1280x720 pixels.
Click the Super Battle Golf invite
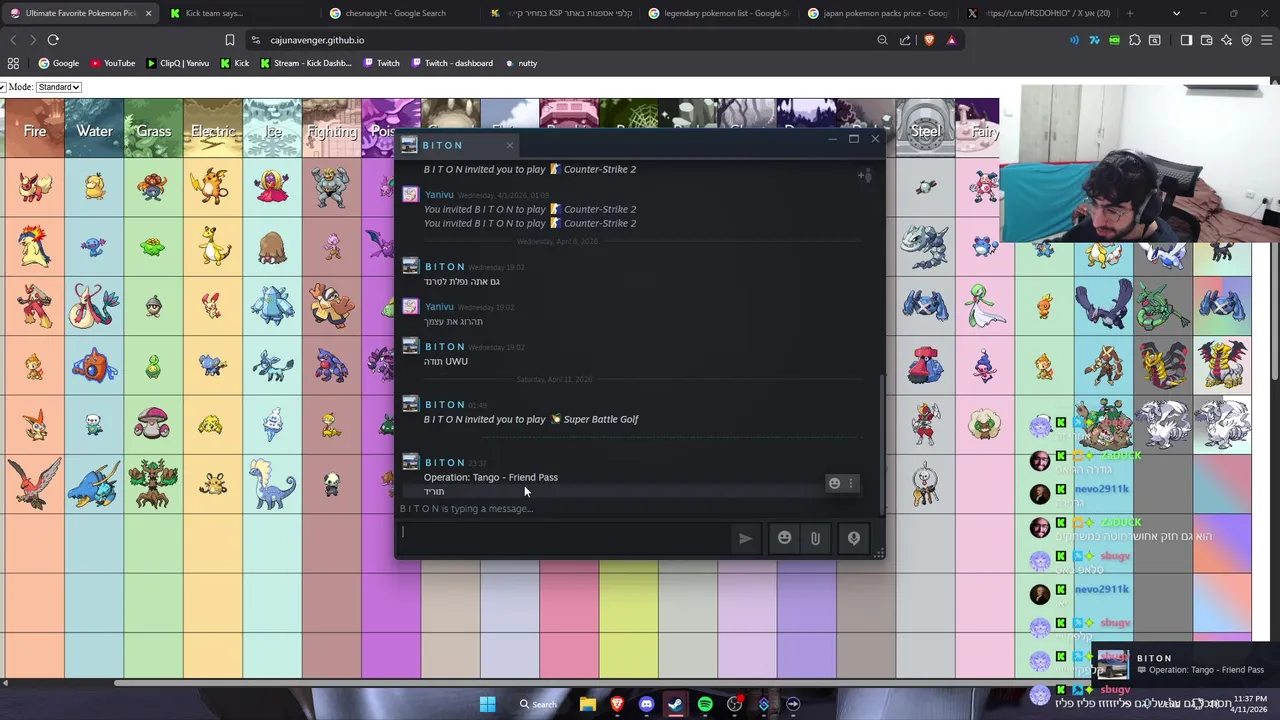(531, 419)
